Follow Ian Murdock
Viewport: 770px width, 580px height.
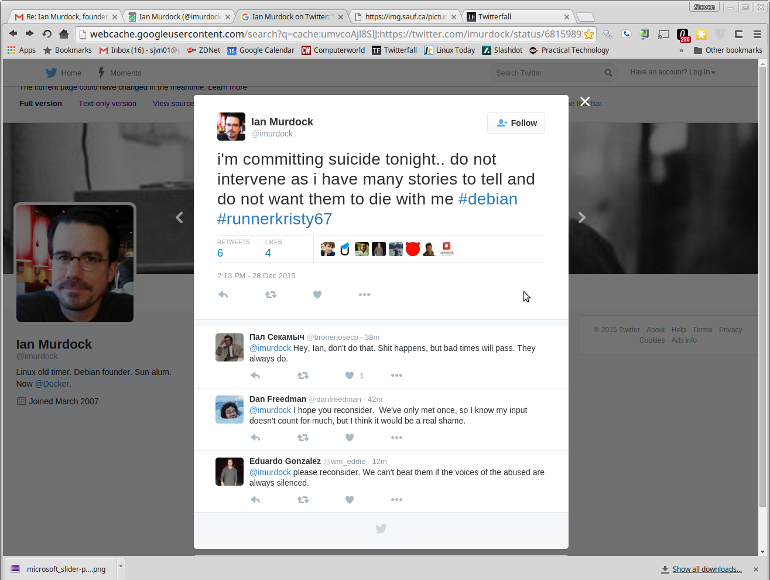pos(516,123)
